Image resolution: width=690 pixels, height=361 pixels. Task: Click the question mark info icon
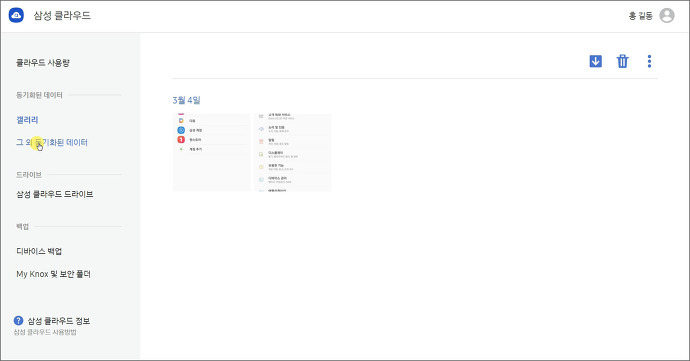(18, 320)
